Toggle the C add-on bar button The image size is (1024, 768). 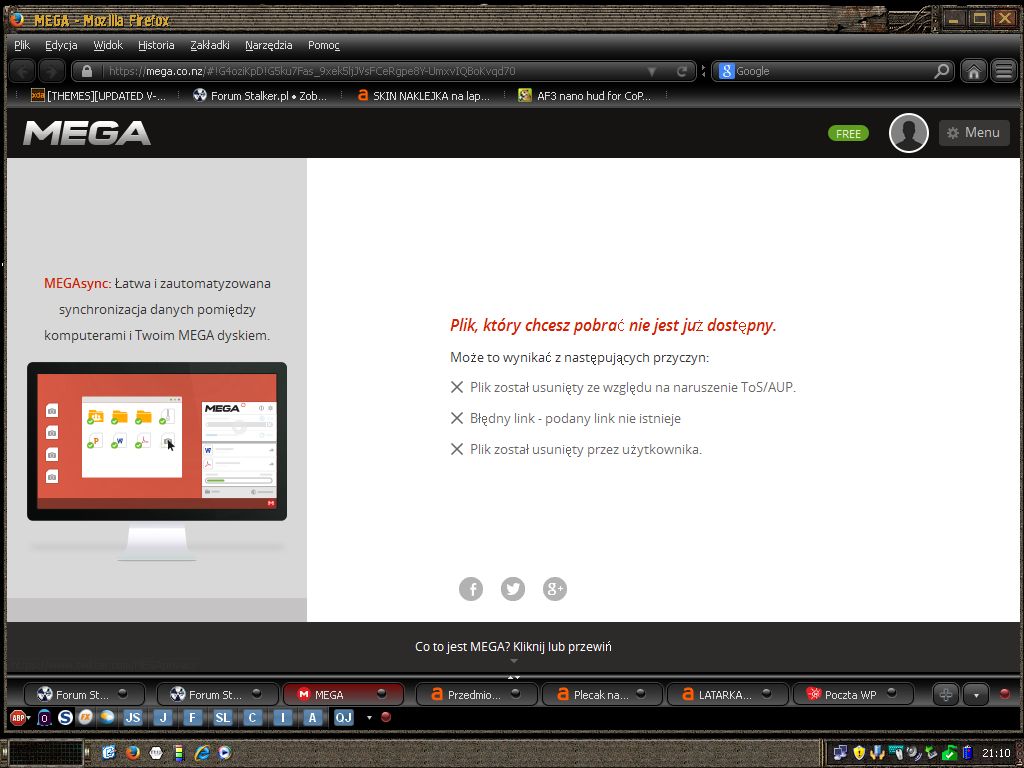(x=252, y=718)
